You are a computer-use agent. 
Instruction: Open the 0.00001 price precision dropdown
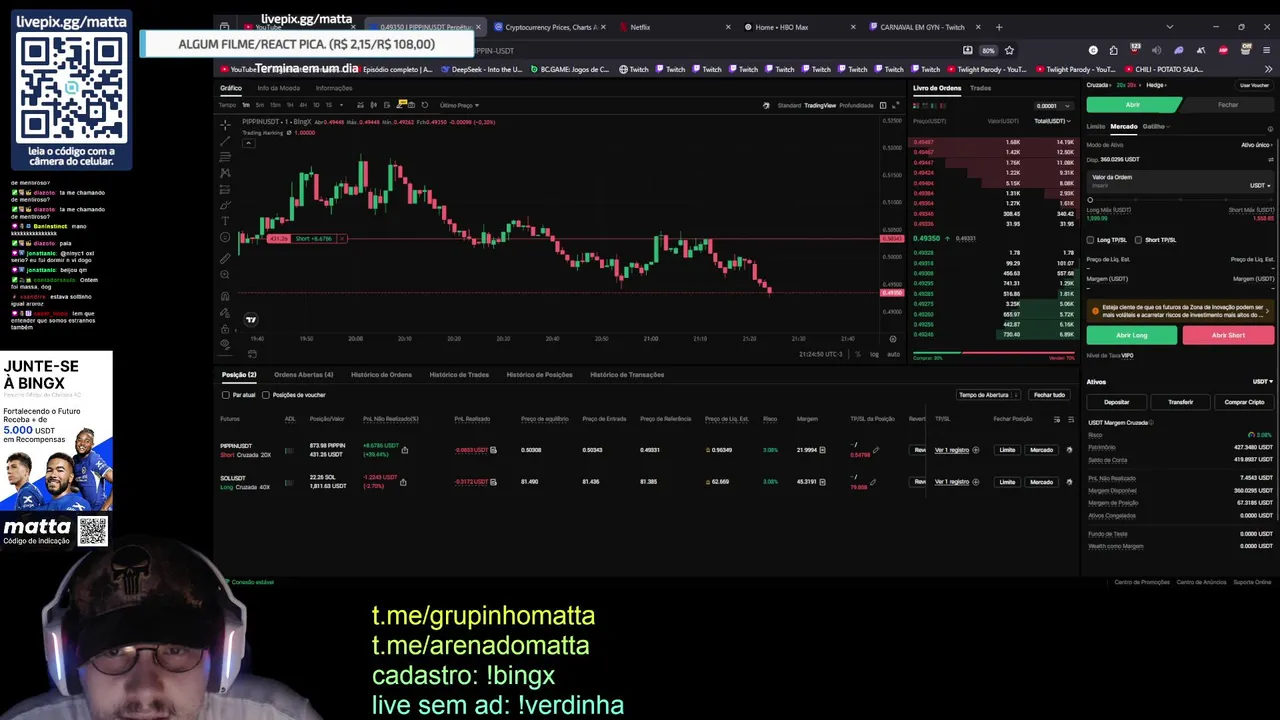(x=1053, y=106)
